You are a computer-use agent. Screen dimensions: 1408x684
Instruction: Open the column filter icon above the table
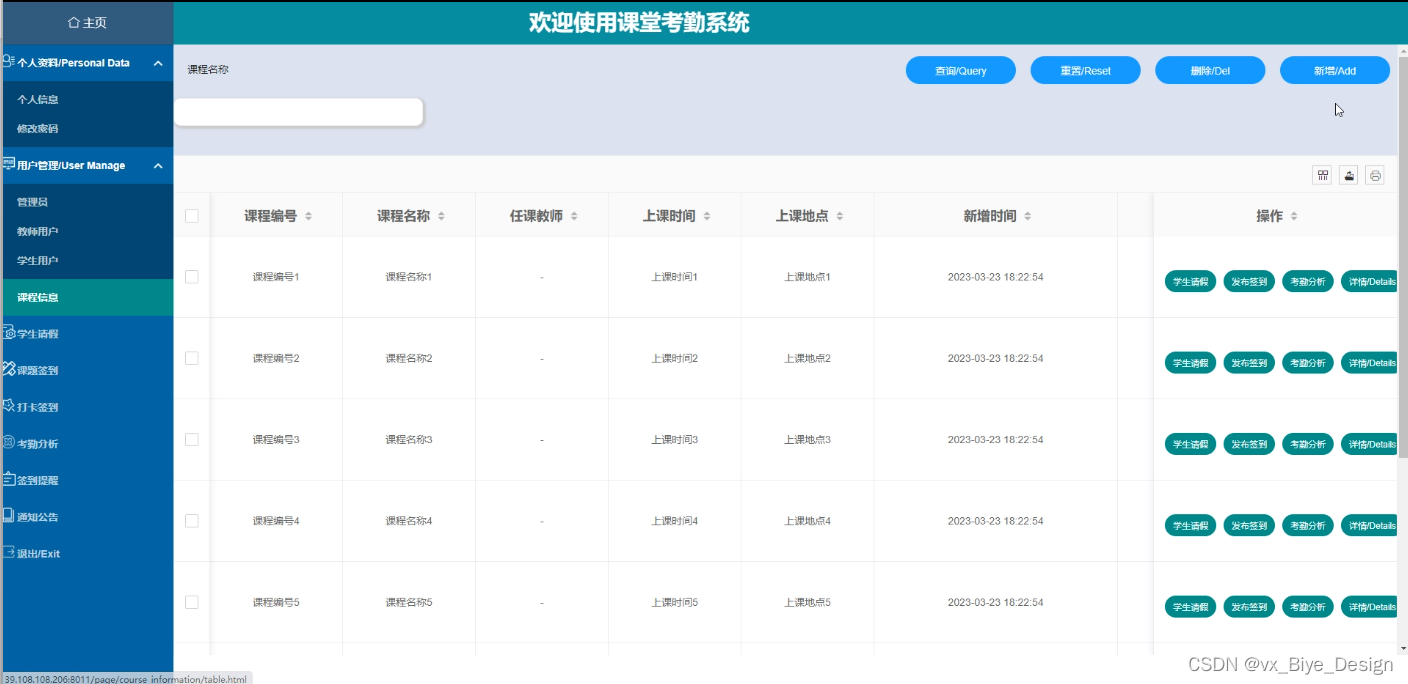pyautogui.click(x=1323, y=175)
